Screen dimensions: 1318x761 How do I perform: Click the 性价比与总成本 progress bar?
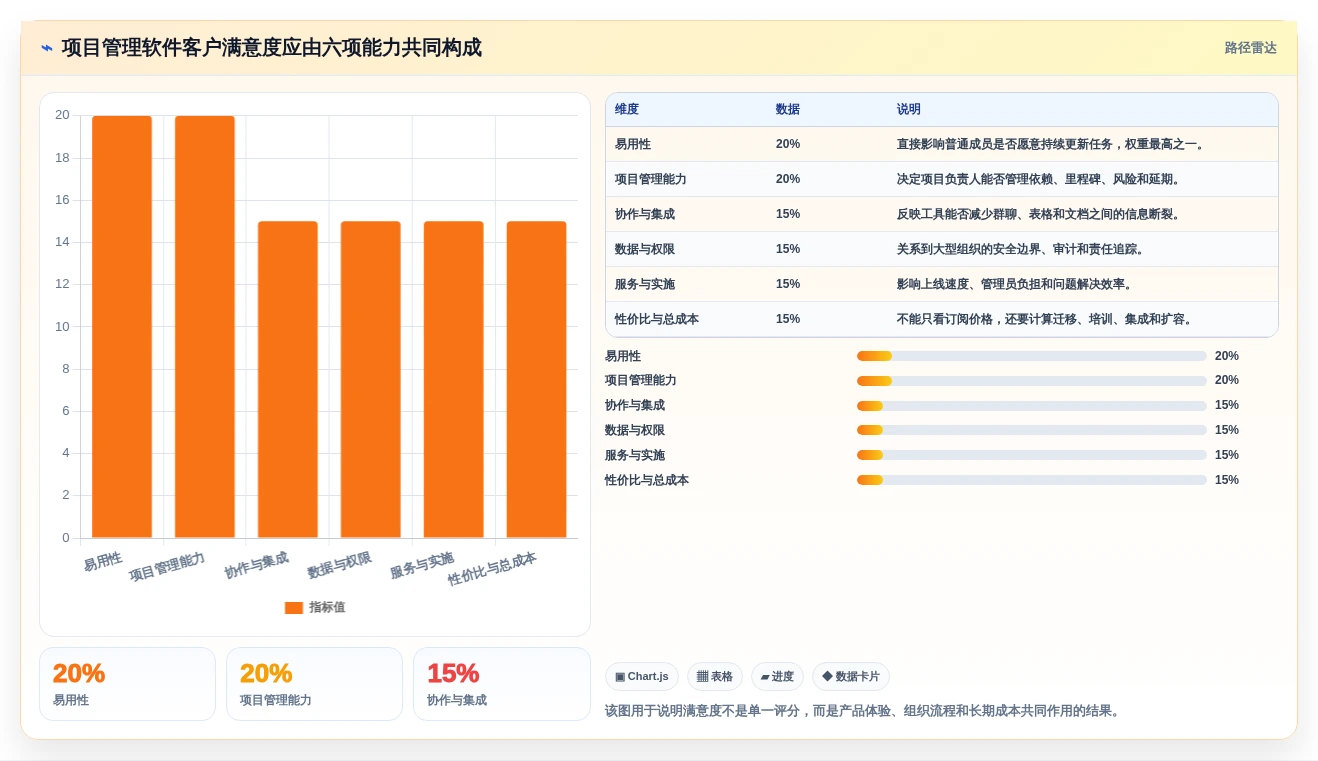[1032, 481]
